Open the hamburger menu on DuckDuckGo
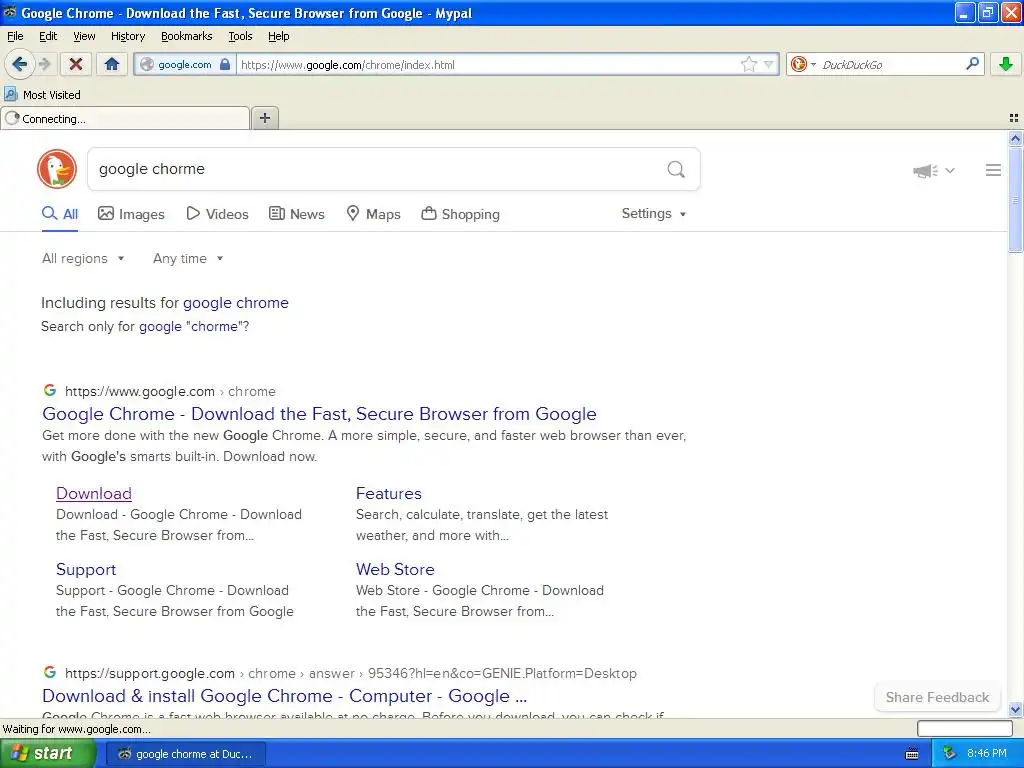The width and height of the screenshot is (1024, 768). 993,170
